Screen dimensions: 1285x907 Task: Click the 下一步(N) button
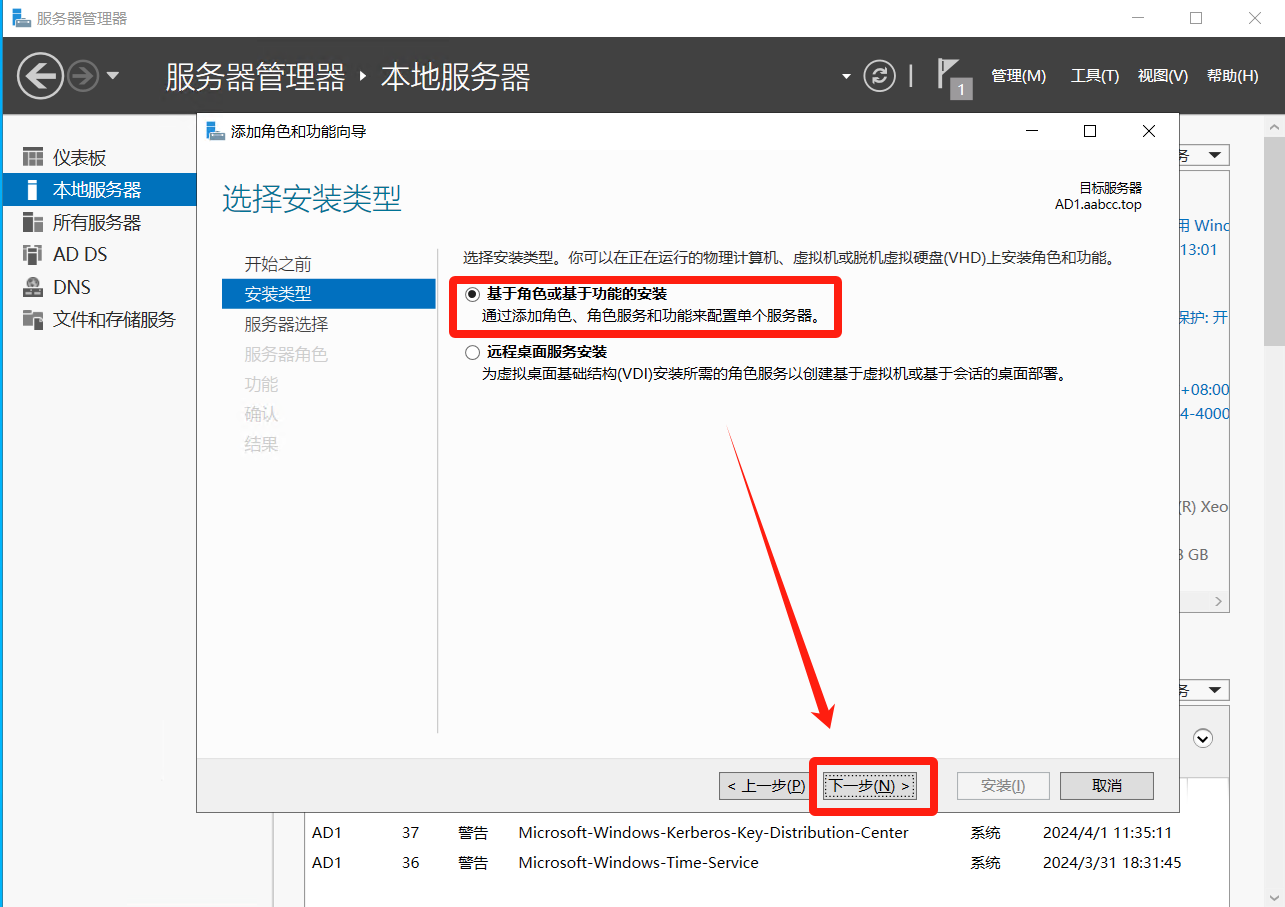click(871, 786)
